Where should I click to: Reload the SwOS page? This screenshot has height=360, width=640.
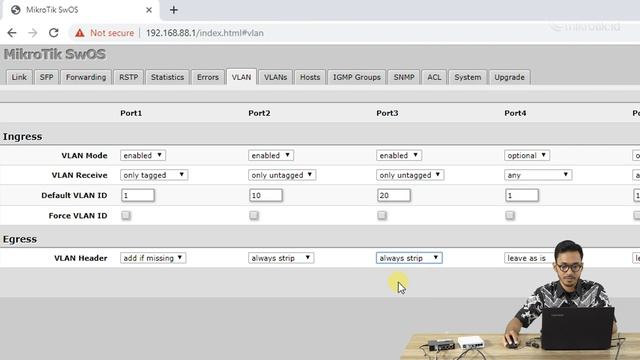tap(53, 33)
